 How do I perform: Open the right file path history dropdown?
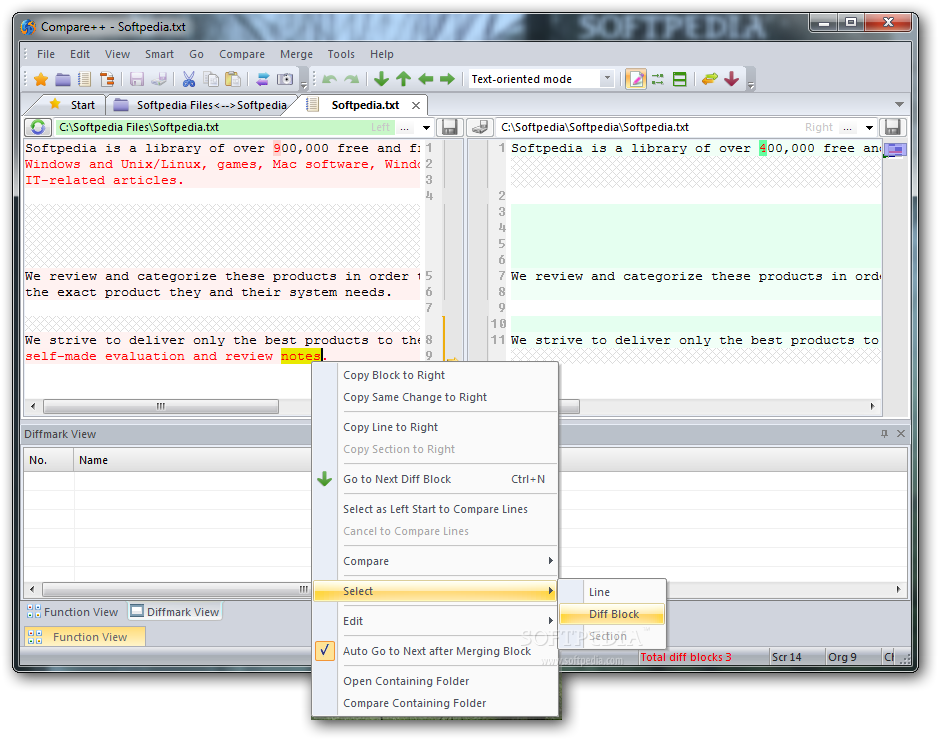click(x=870, y=128)
